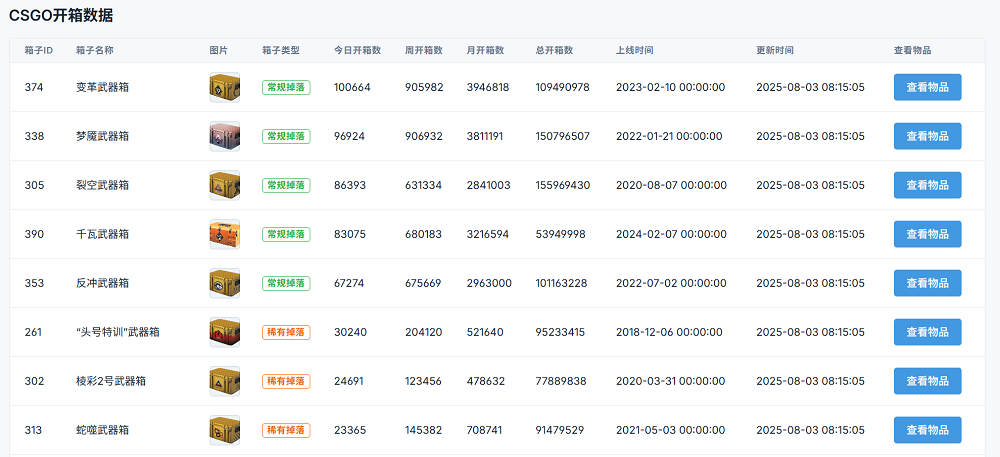Screen dimensions: 1000x457
Task: Click the 反冲武器箱 case image
Action: point(224,283)
